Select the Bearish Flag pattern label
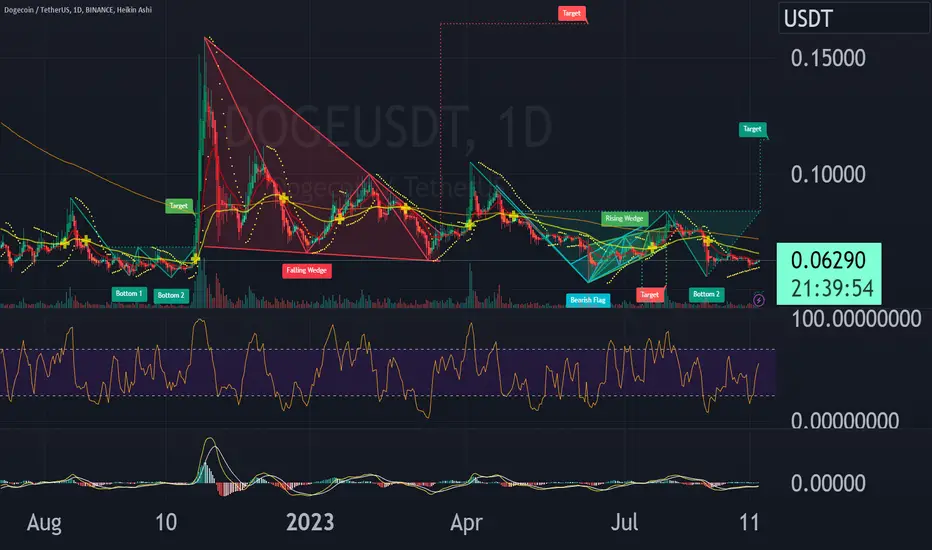This screenshot has height=550, width=932. click(588, 300)
